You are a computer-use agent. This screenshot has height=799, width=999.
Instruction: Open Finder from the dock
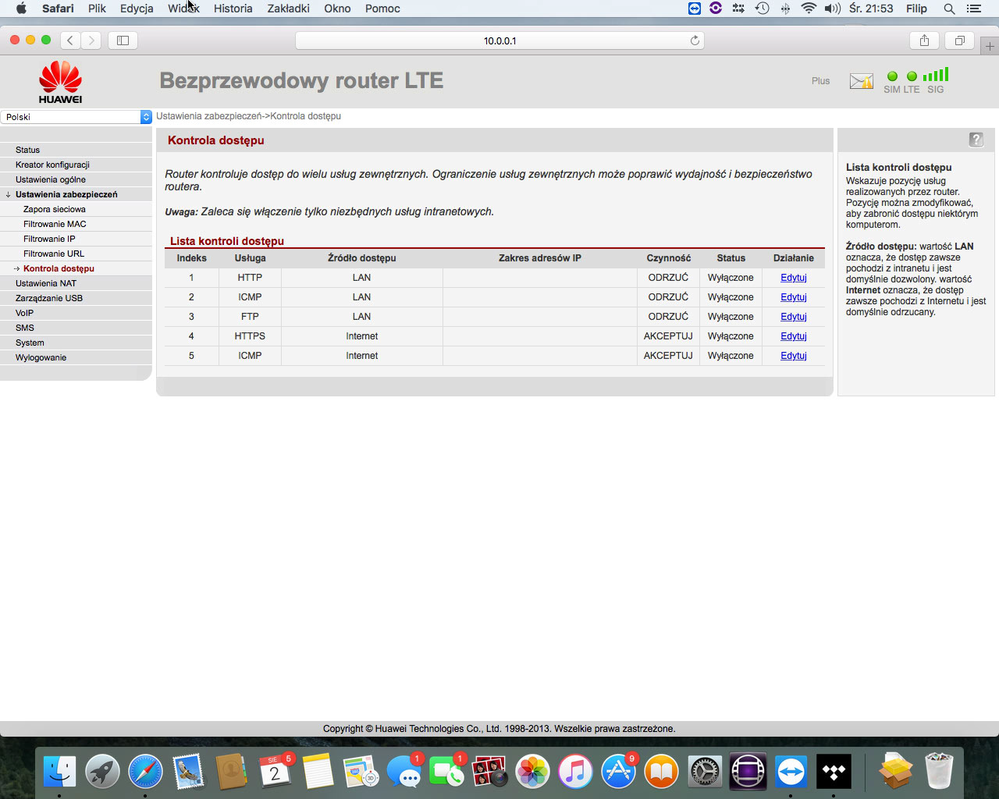click(x=60, y=772)
